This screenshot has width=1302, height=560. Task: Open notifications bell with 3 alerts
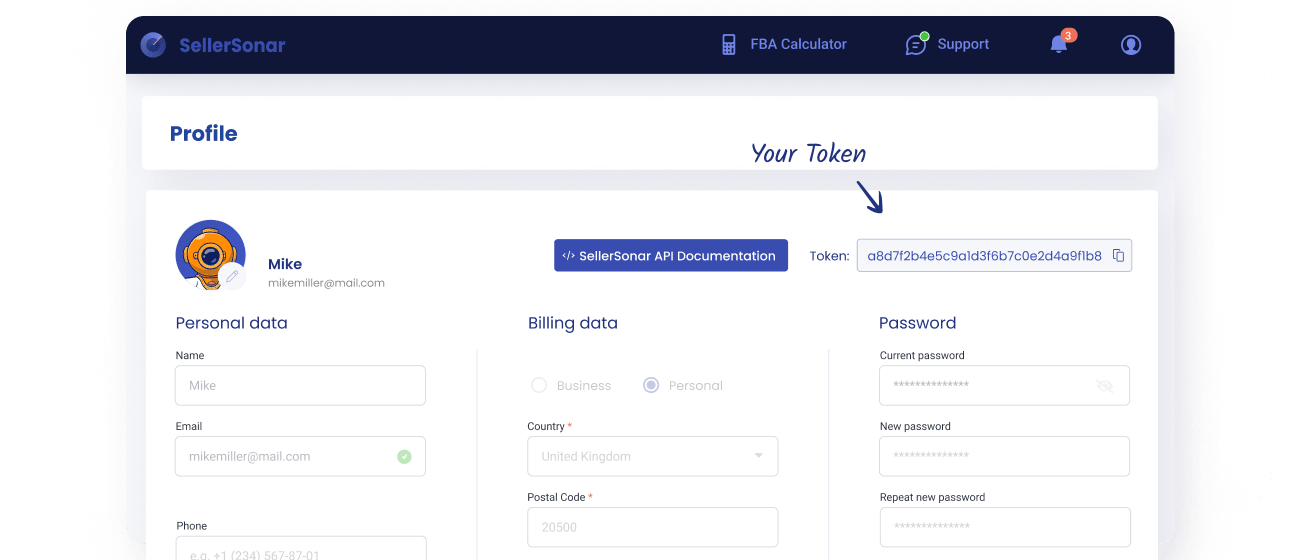coord(1059,45)
